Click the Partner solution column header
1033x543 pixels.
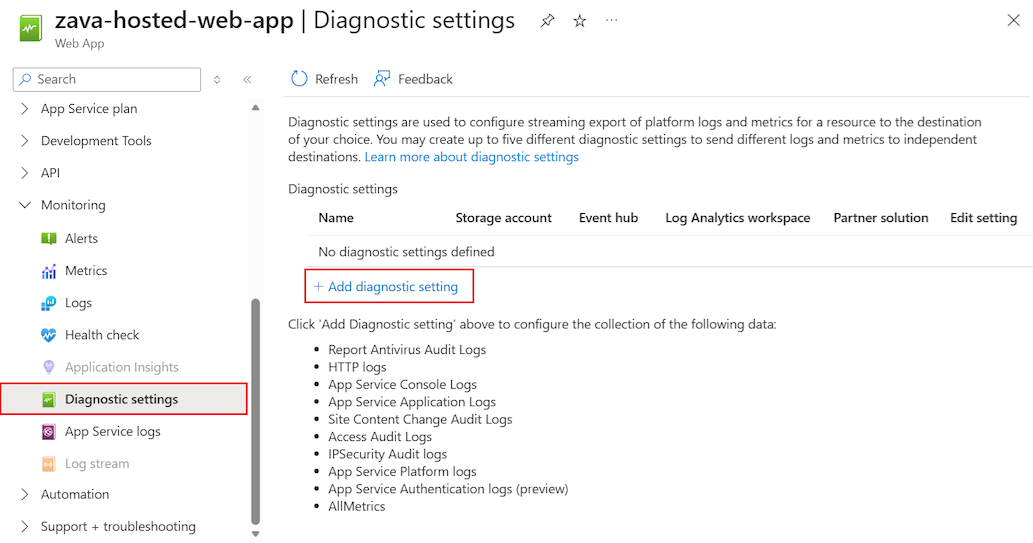tap(881, 218)
